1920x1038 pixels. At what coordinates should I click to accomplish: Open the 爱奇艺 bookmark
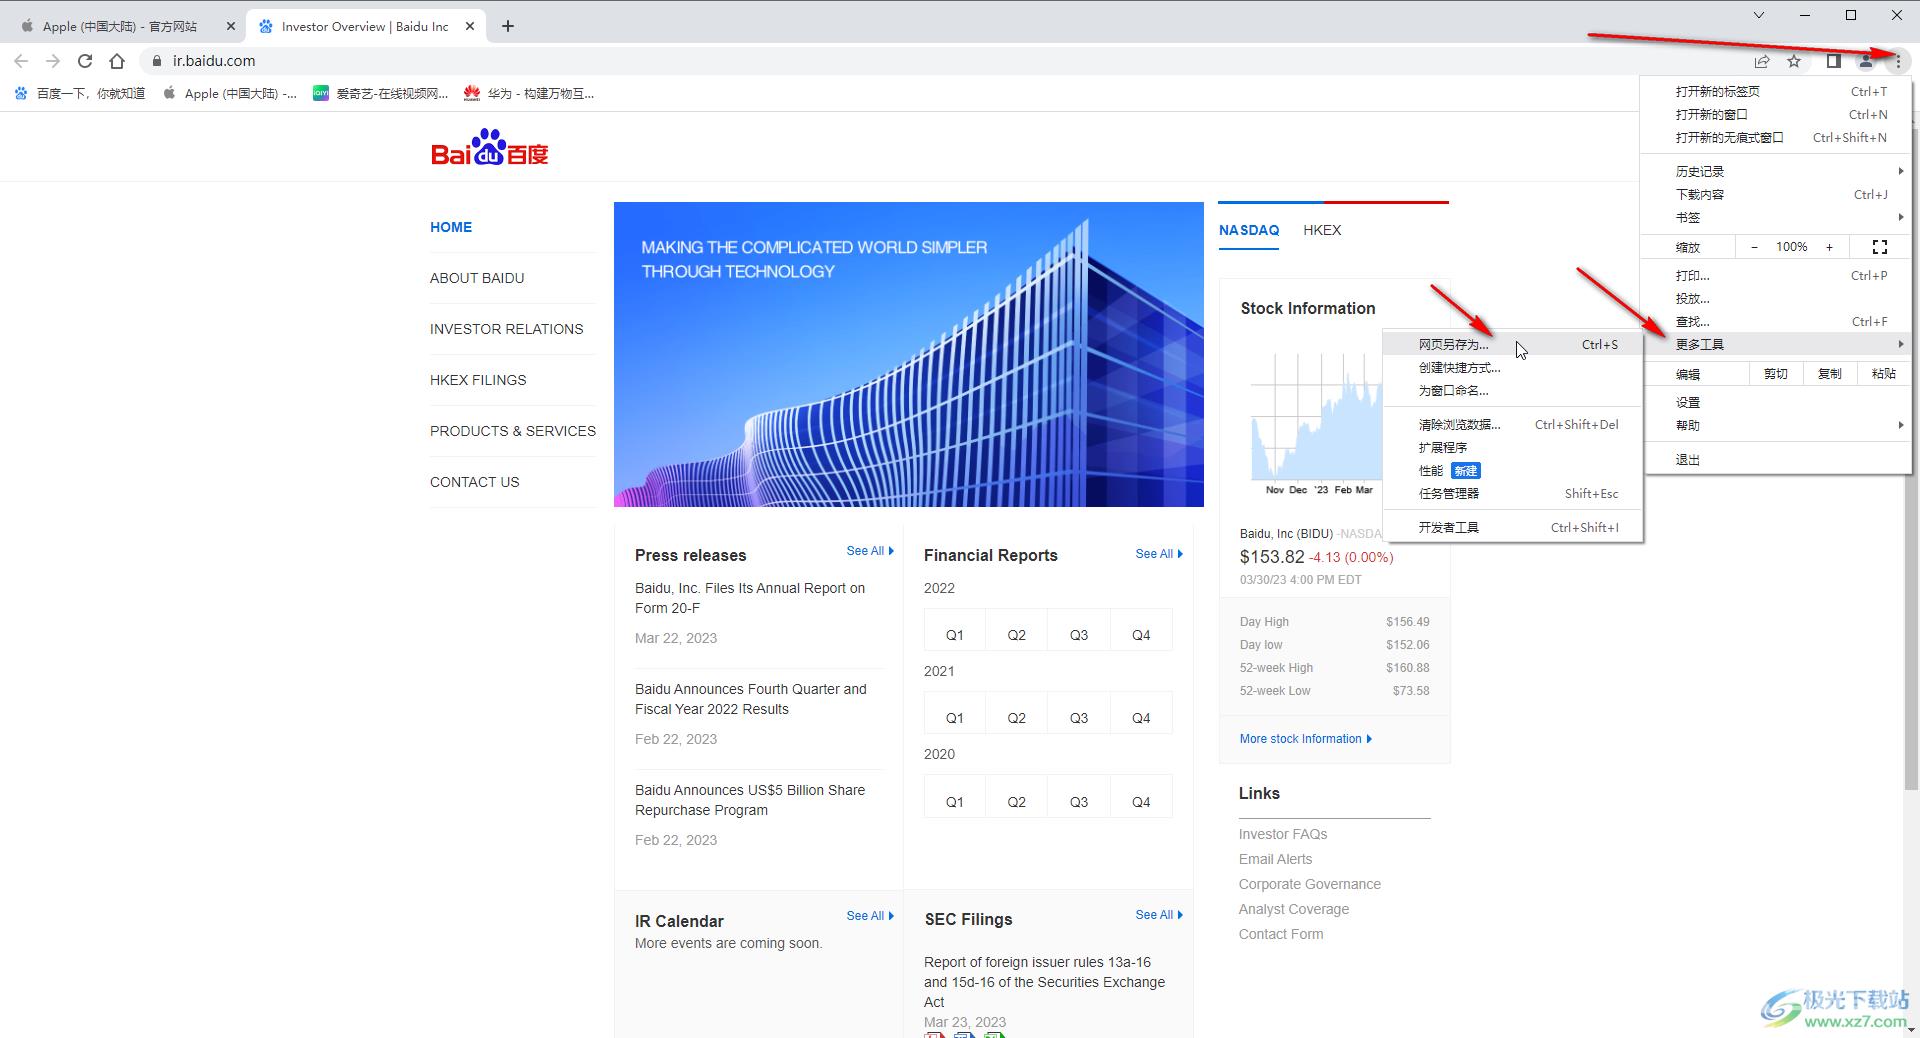(x=380, y=93)
